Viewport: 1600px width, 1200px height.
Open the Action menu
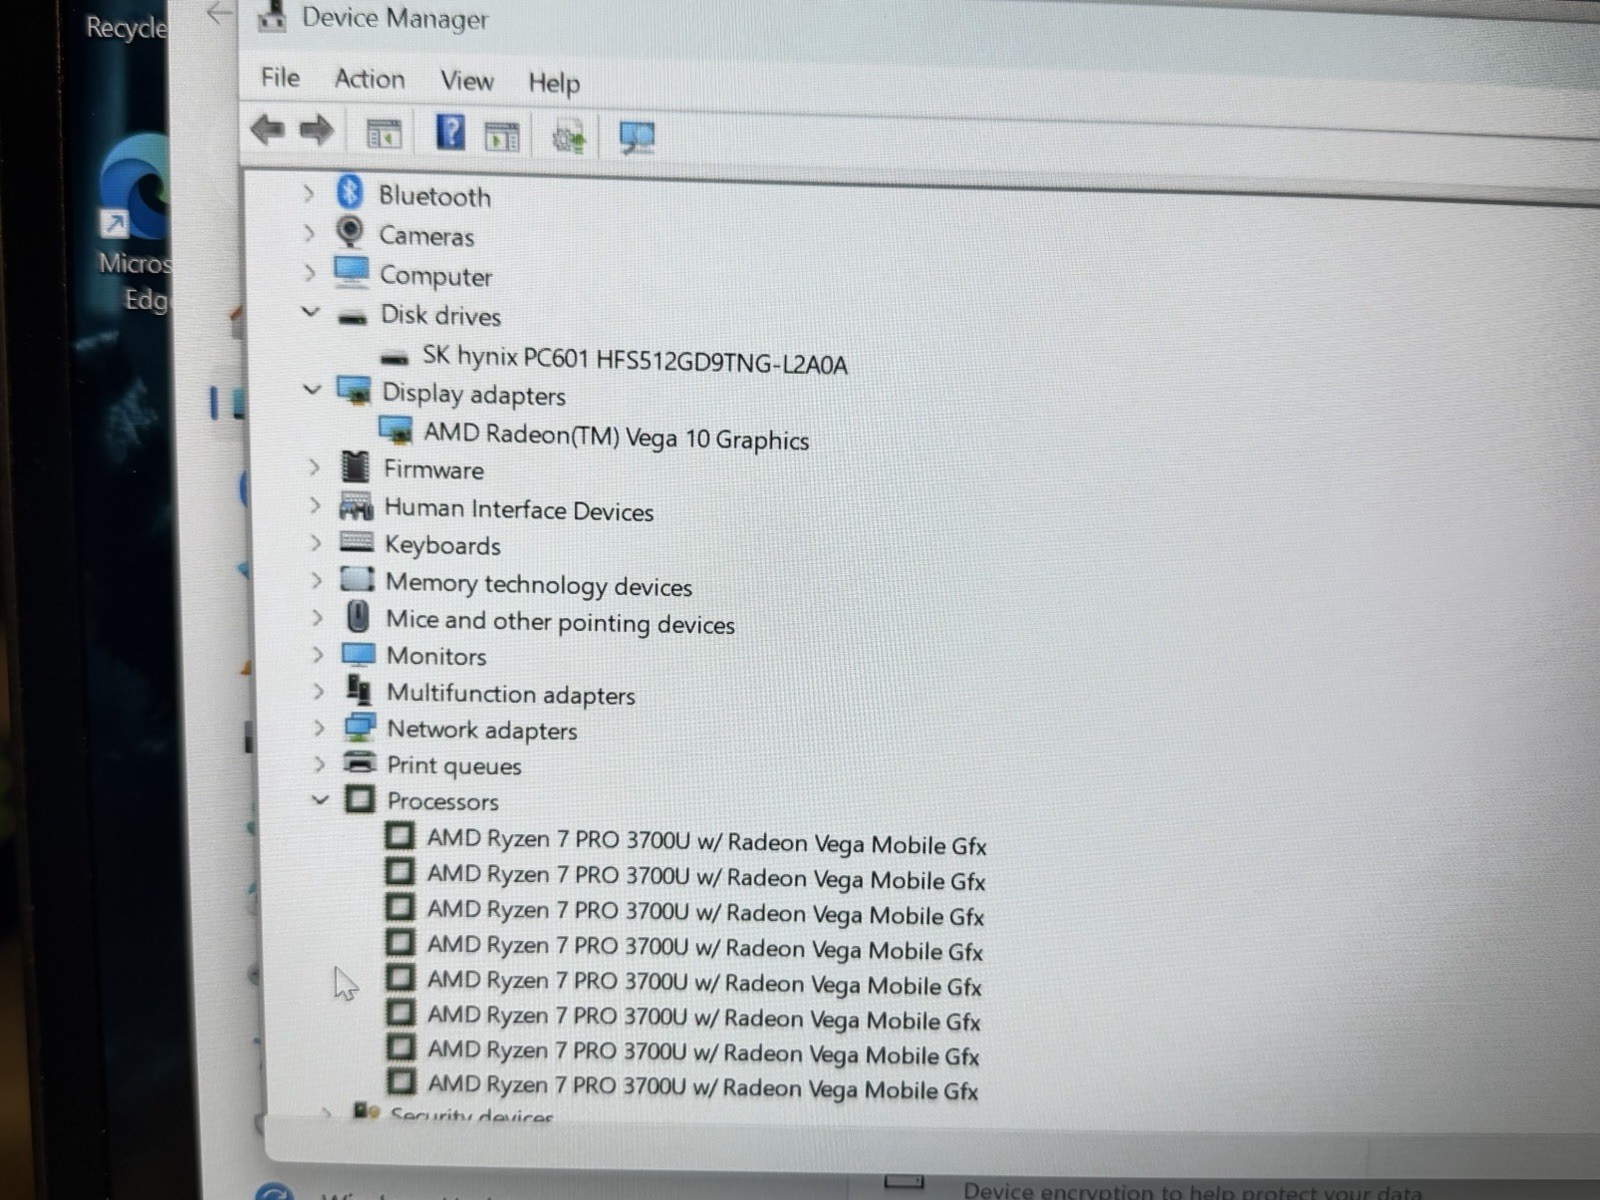click(x=370, y=79)
